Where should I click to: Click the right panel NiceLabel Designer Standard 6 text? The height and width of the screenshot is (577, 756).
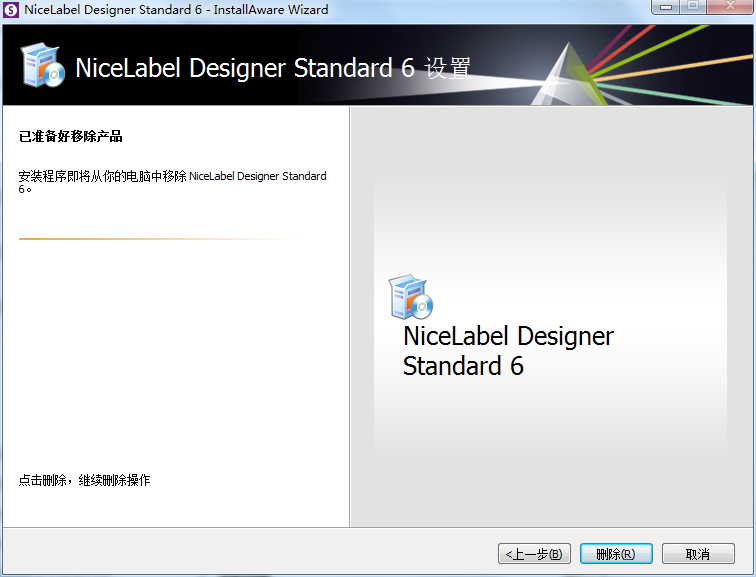coord(508,350)
